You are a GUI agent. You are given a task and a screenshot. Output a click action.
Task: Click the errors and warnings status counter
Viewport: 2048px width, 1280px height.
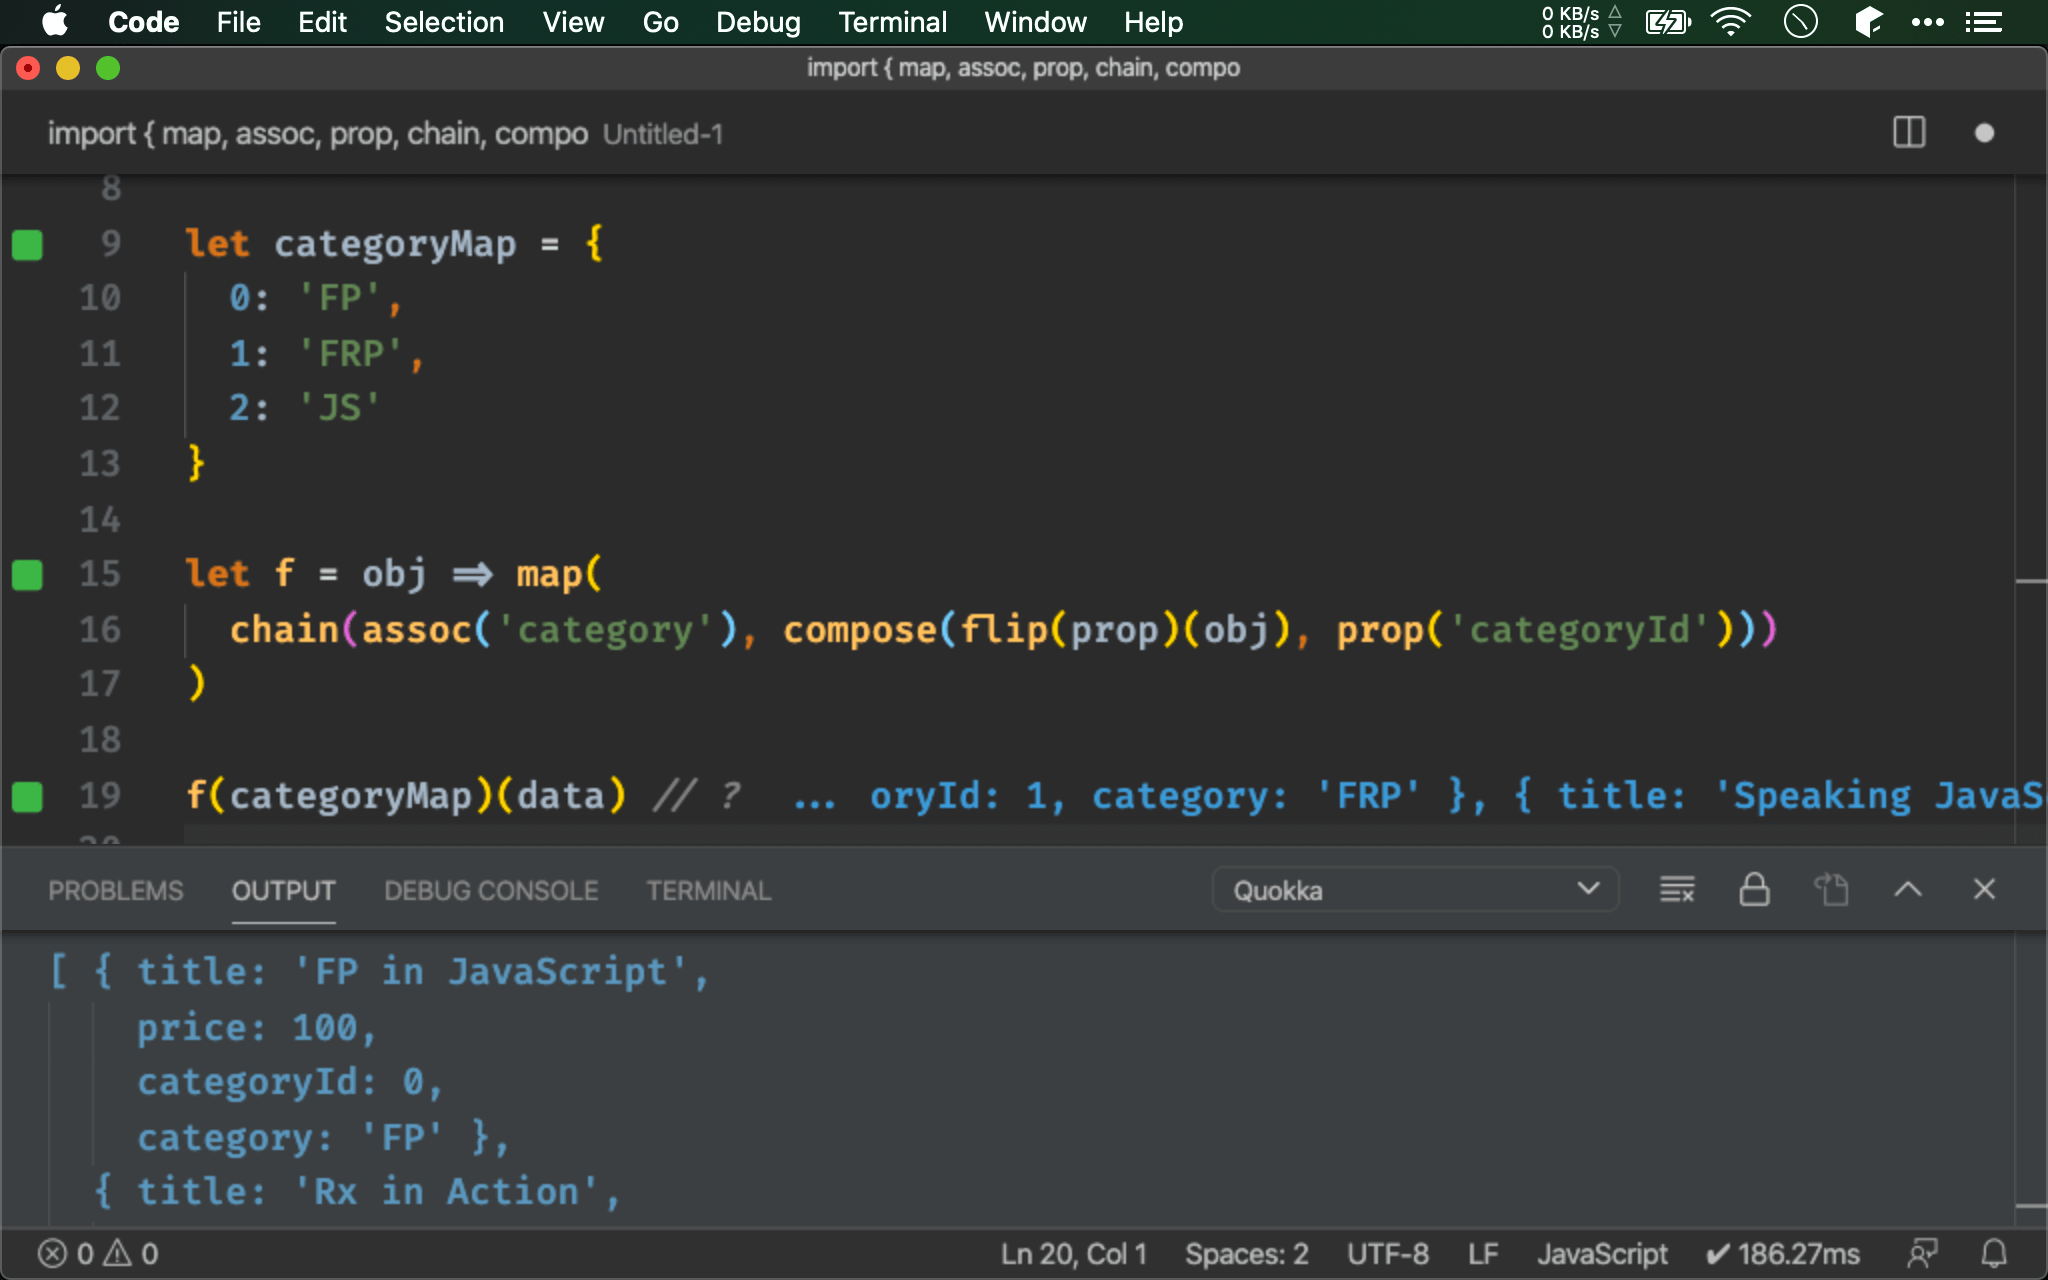(x=98, y=1254)
